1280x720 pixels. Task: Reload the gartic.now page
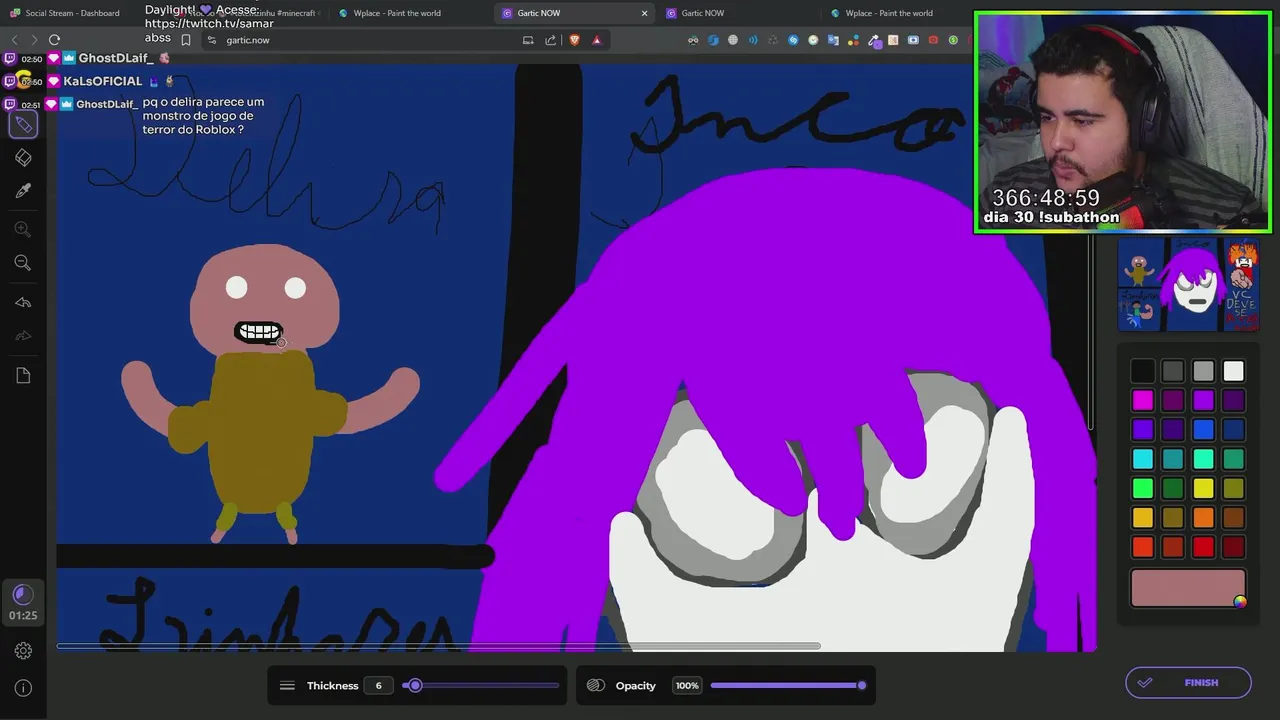coord(54,40)
